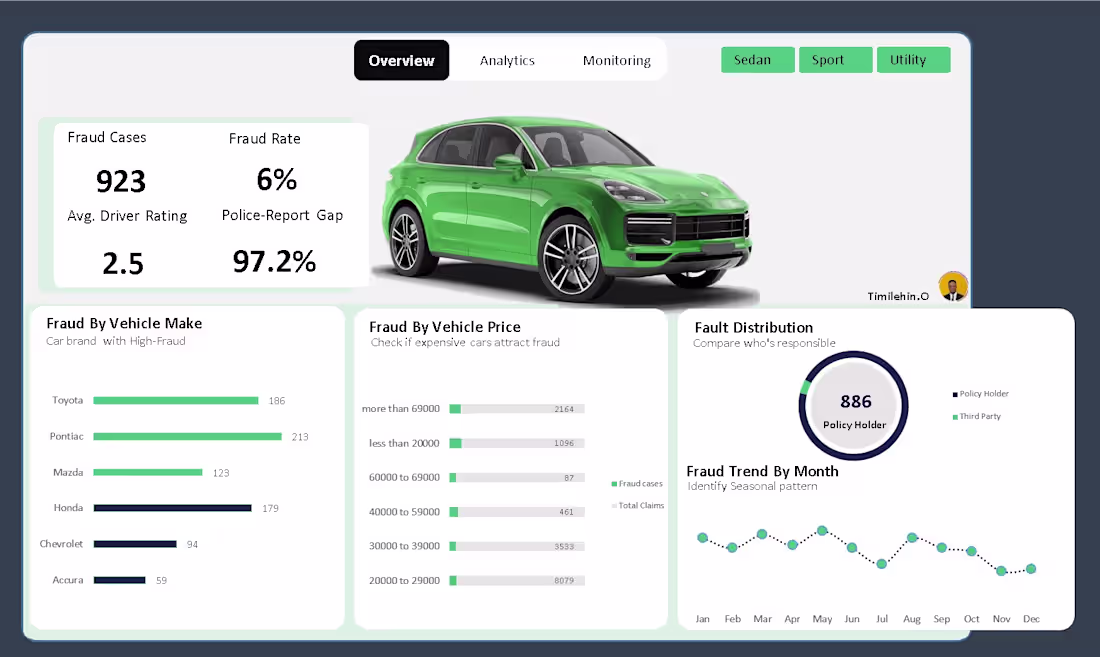Click the '60000 to 69000' price bar
Screen dimensions: 1100x657
pos(517,477)
